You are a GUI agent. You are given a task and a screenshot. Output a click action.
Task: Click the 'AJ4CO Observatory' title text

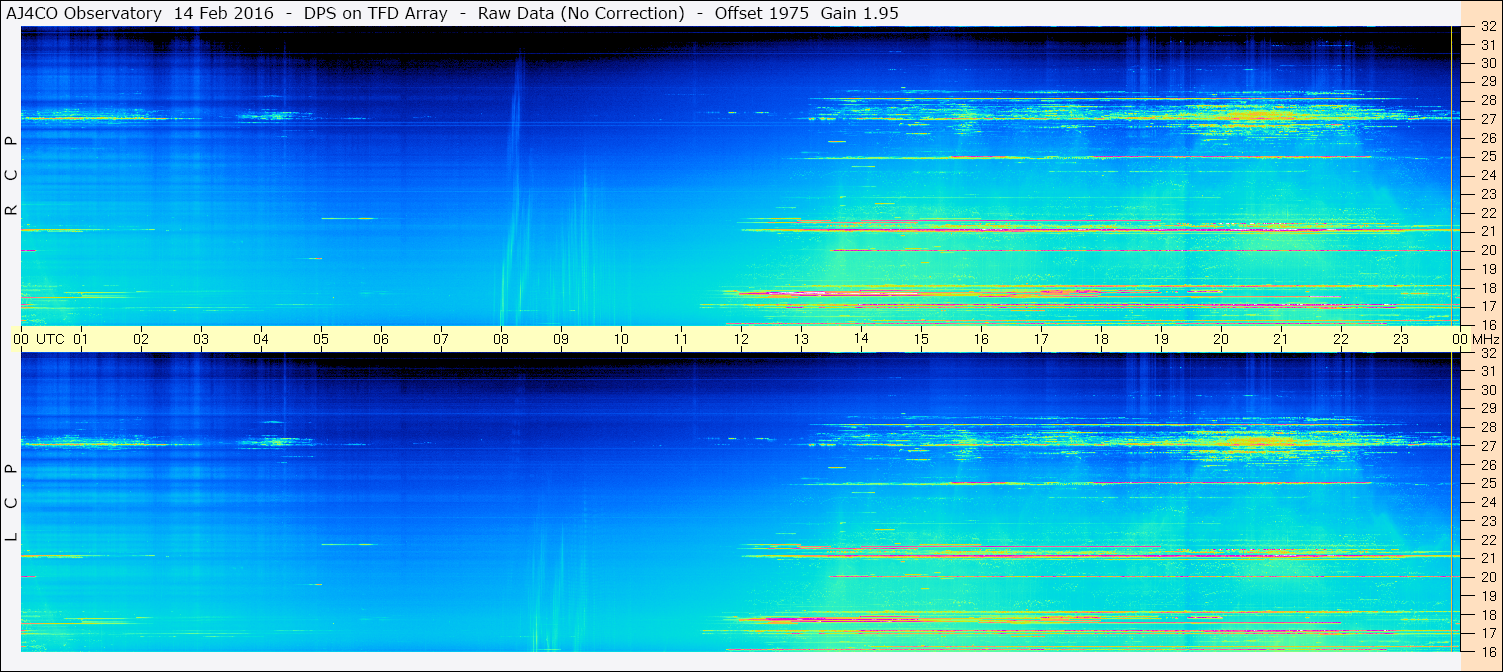tap(83, 13)
